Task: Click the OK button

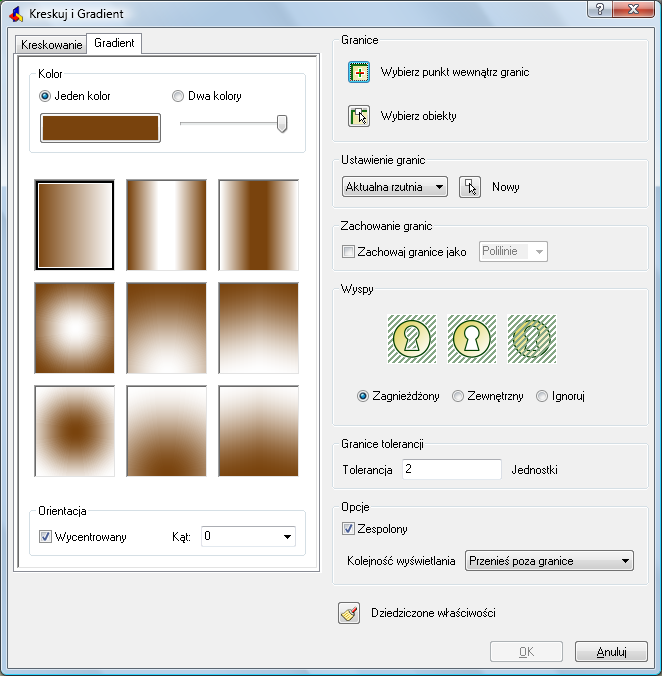Action: (x=526, y=651)
